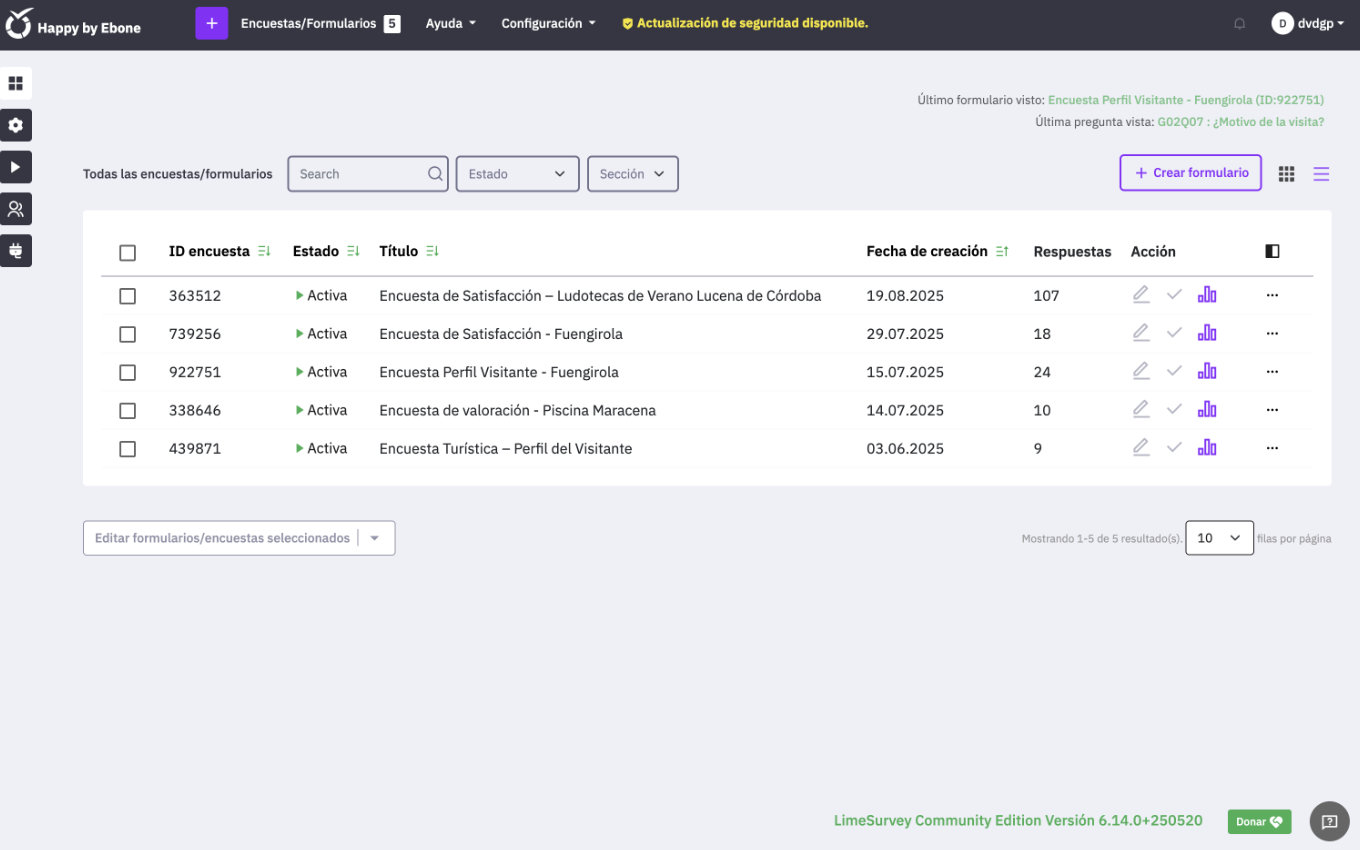Open the Configuración menu
The image size is (1360, 850).
[548, 23]
